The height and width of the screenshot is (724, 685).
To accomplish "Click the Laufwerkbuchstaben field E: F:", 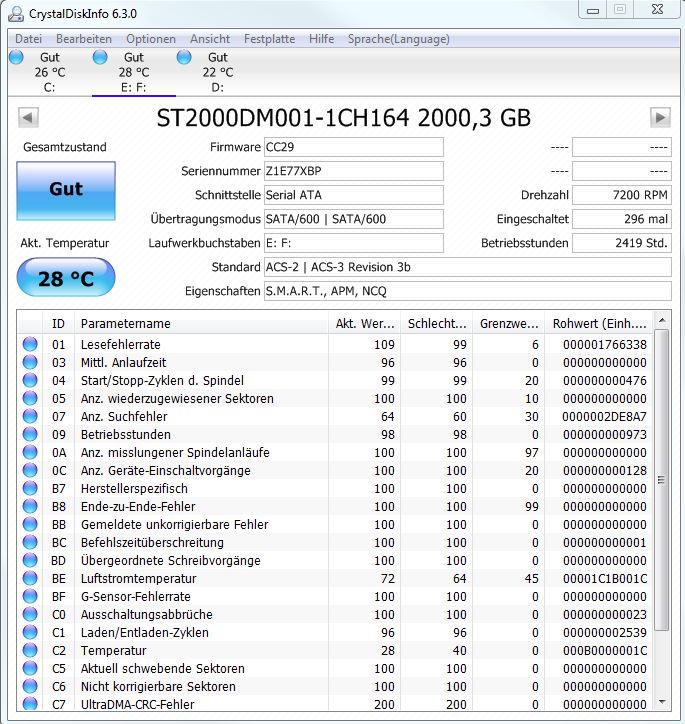I will click(x=354, y=243).
